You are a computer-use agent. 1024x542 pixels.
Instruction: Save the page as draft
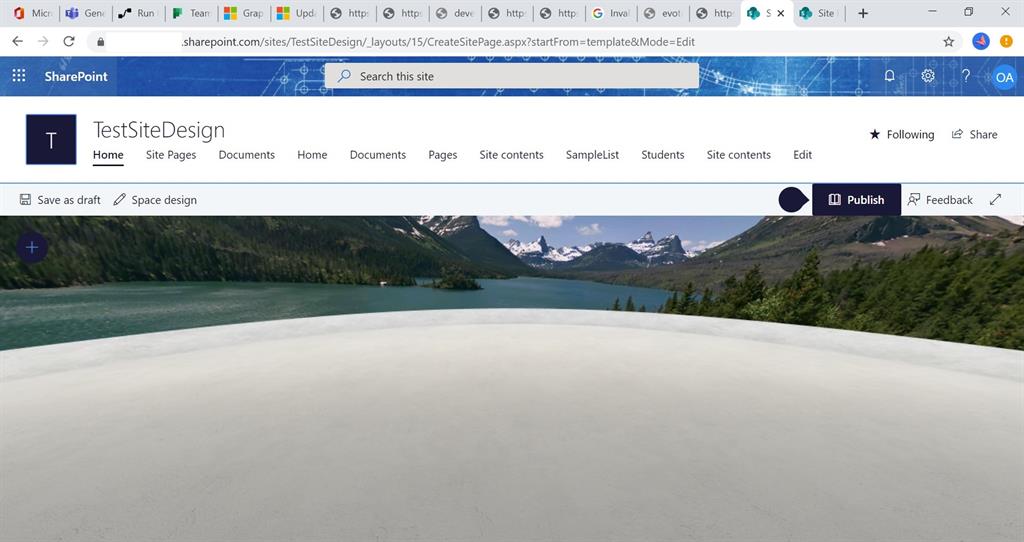[x=60, y=200]
